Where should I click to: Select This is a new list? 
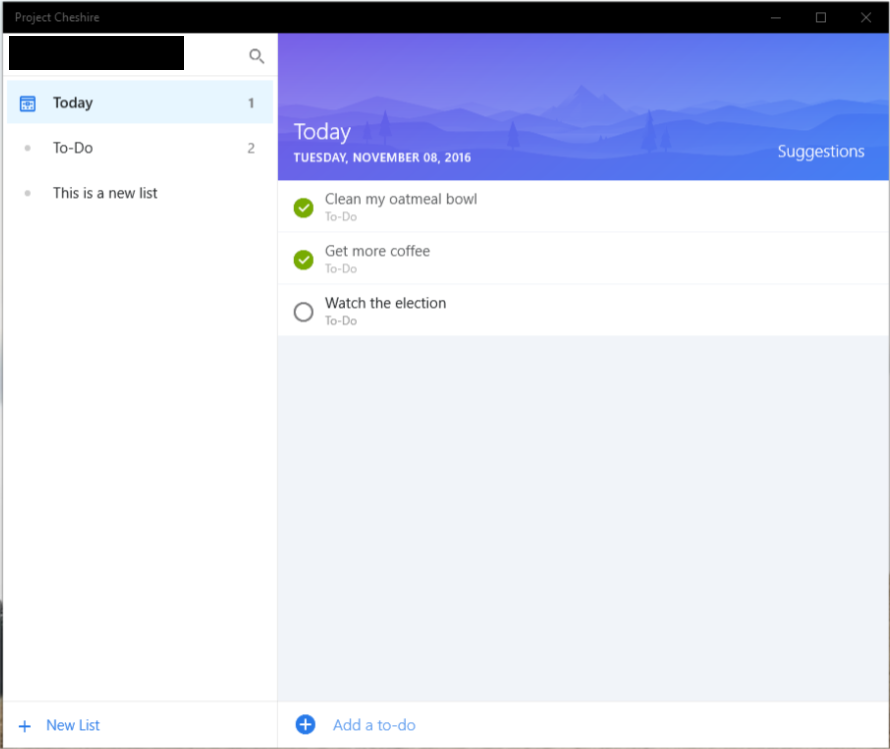pyautogui.click(x=140, y=193)
